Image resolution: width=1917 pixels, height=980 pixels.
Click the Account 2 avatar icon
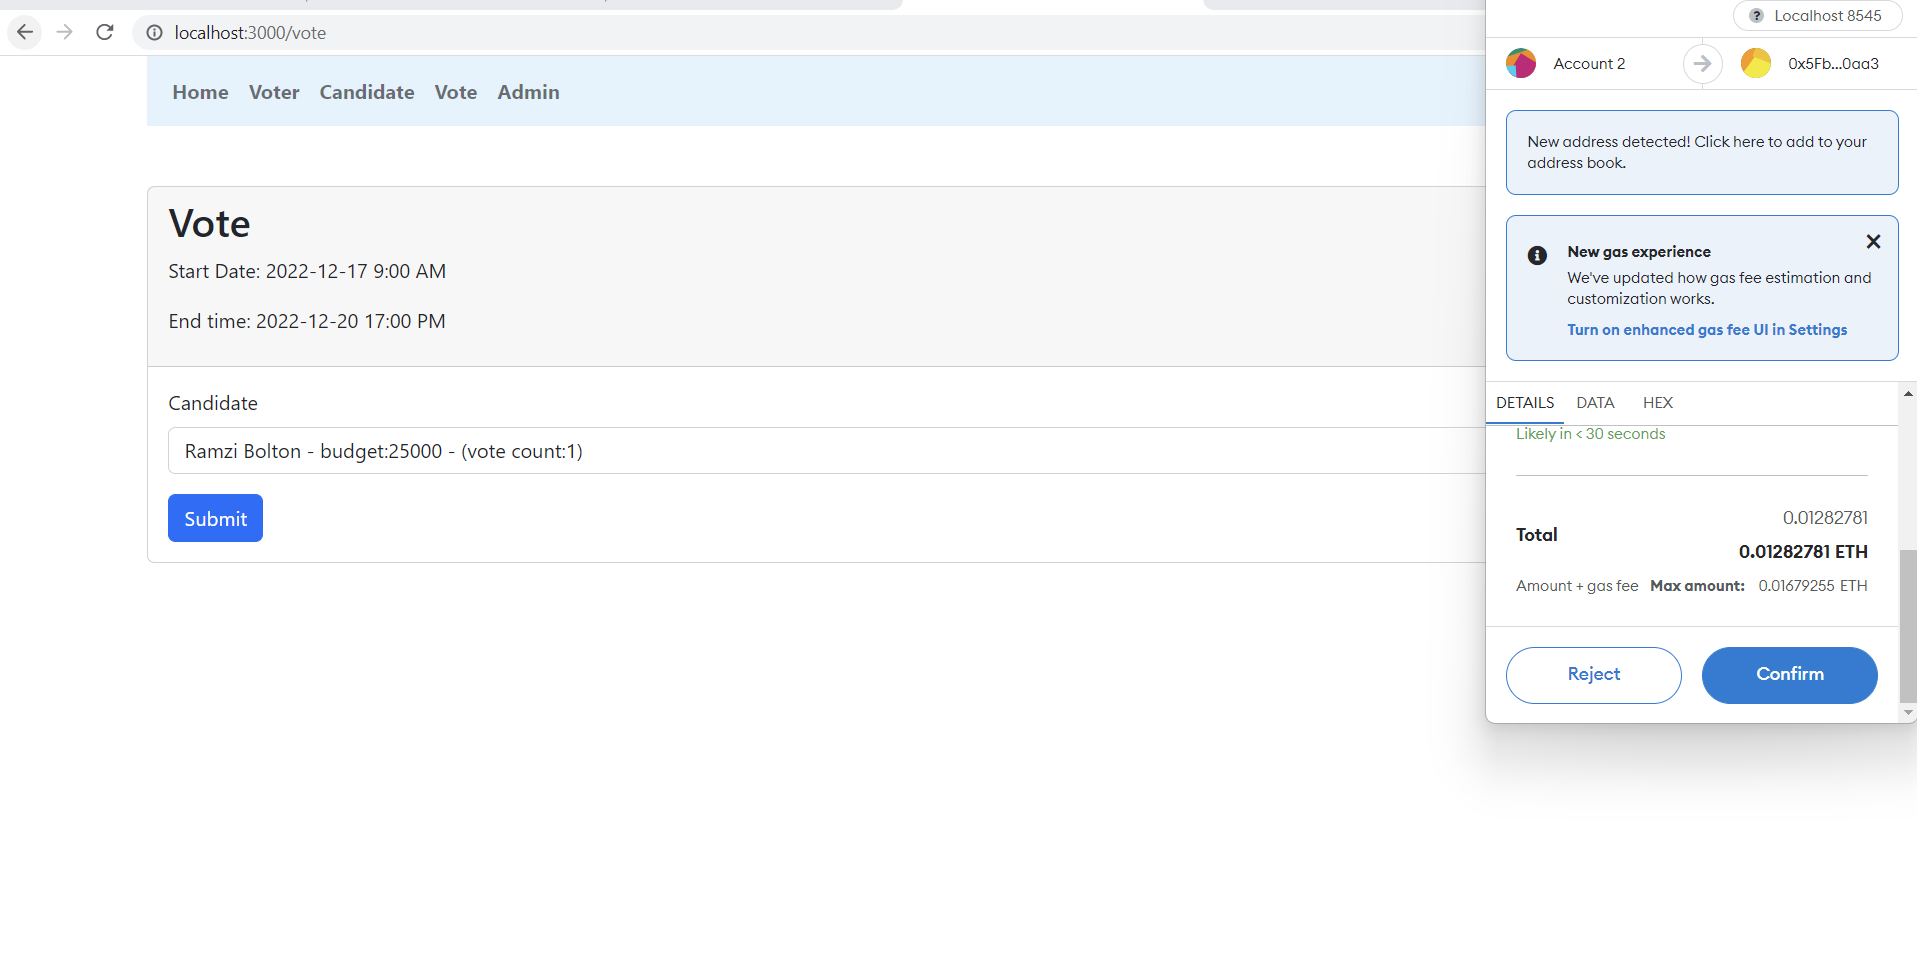[1521, 63]
